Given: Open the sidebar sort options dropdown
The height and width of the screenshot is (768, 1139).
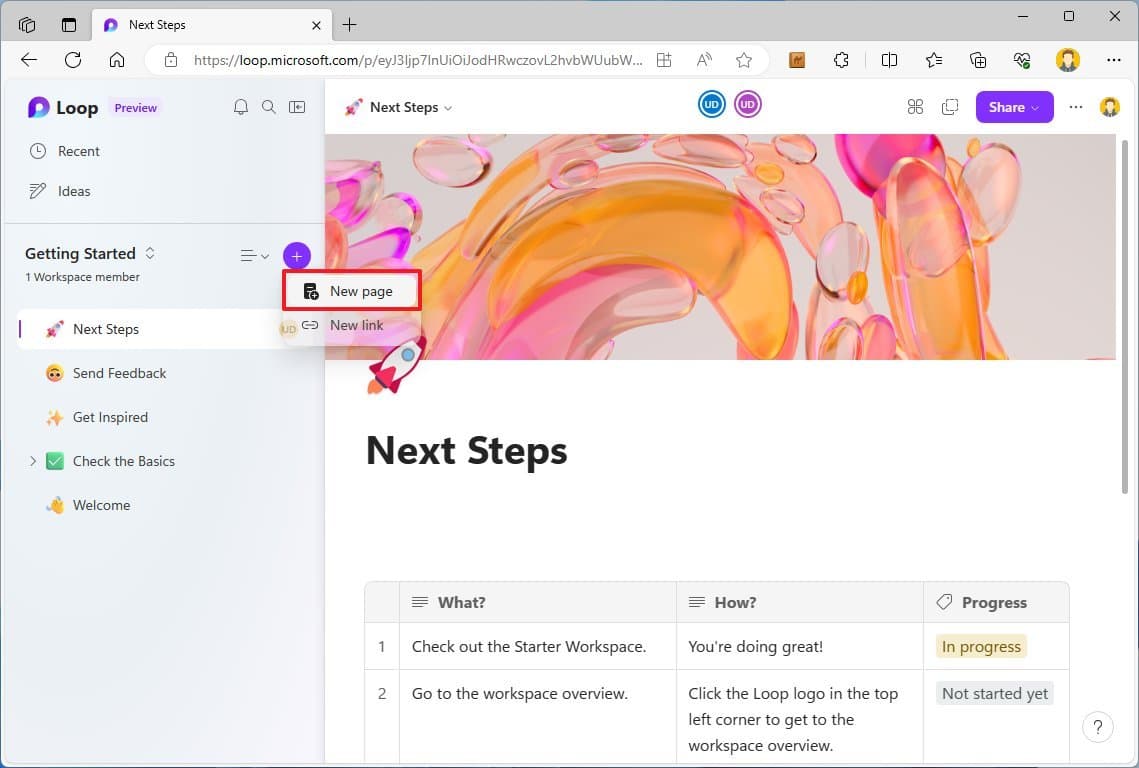Looking at the screenshot, I should (255, 256).
